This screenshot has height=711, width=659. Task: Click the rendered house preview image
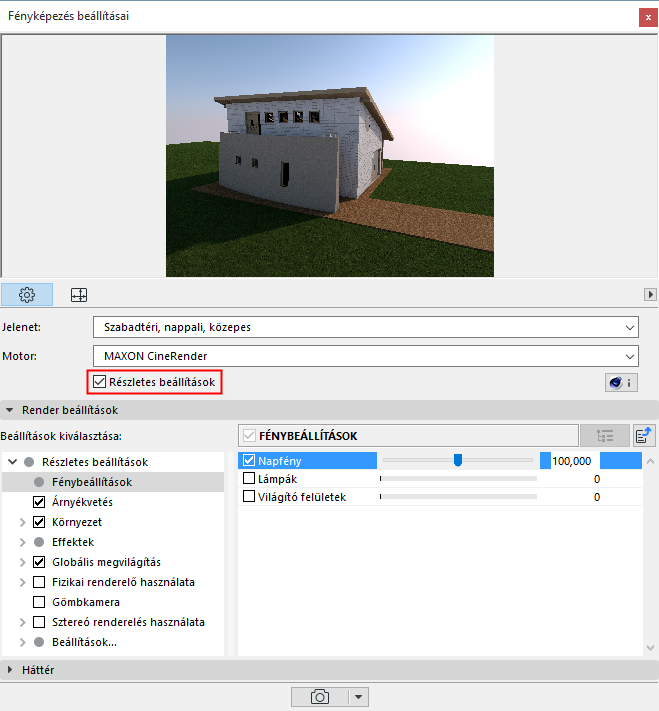pos(330,156)
